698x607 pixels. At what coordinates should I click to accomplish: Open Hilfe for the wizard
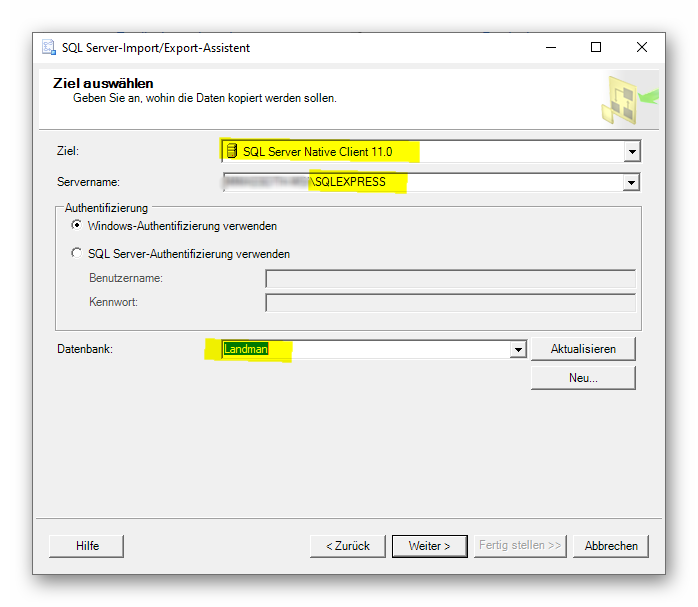pos(87,546)
